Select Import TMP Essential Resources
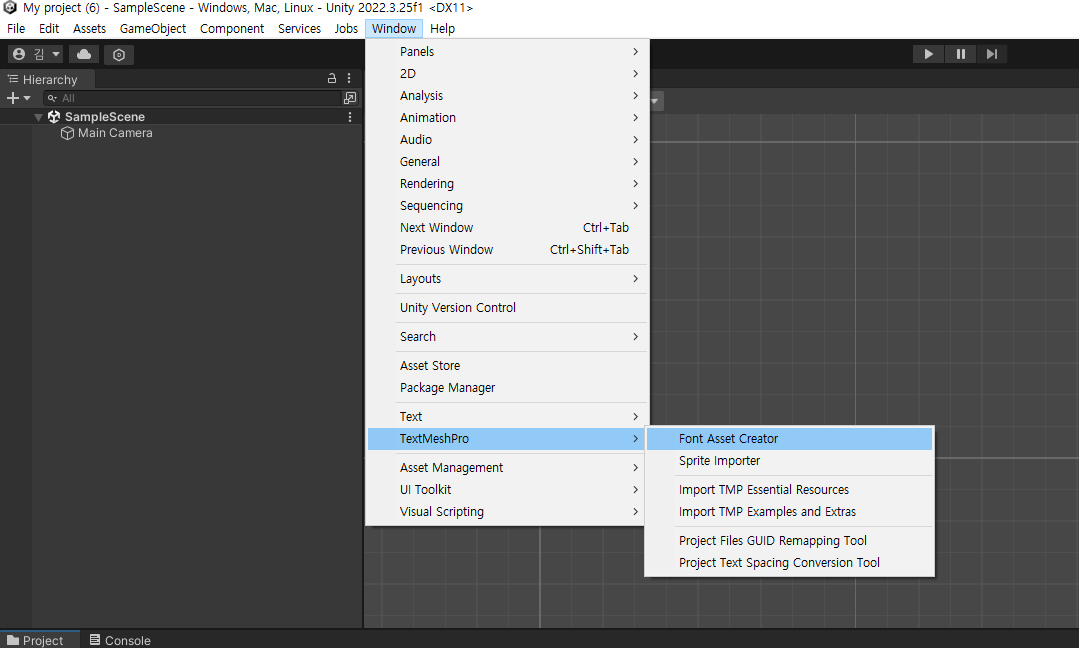Image resolution: width=1079 pixels, height=648 pixels. [x=789, y=489]
